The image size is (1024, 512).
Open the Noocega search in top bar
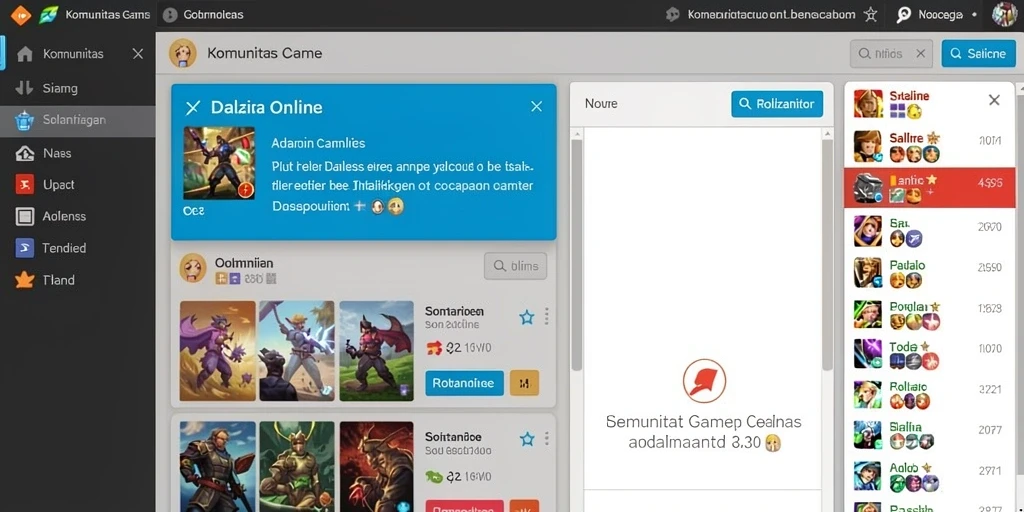coord(936,14)
